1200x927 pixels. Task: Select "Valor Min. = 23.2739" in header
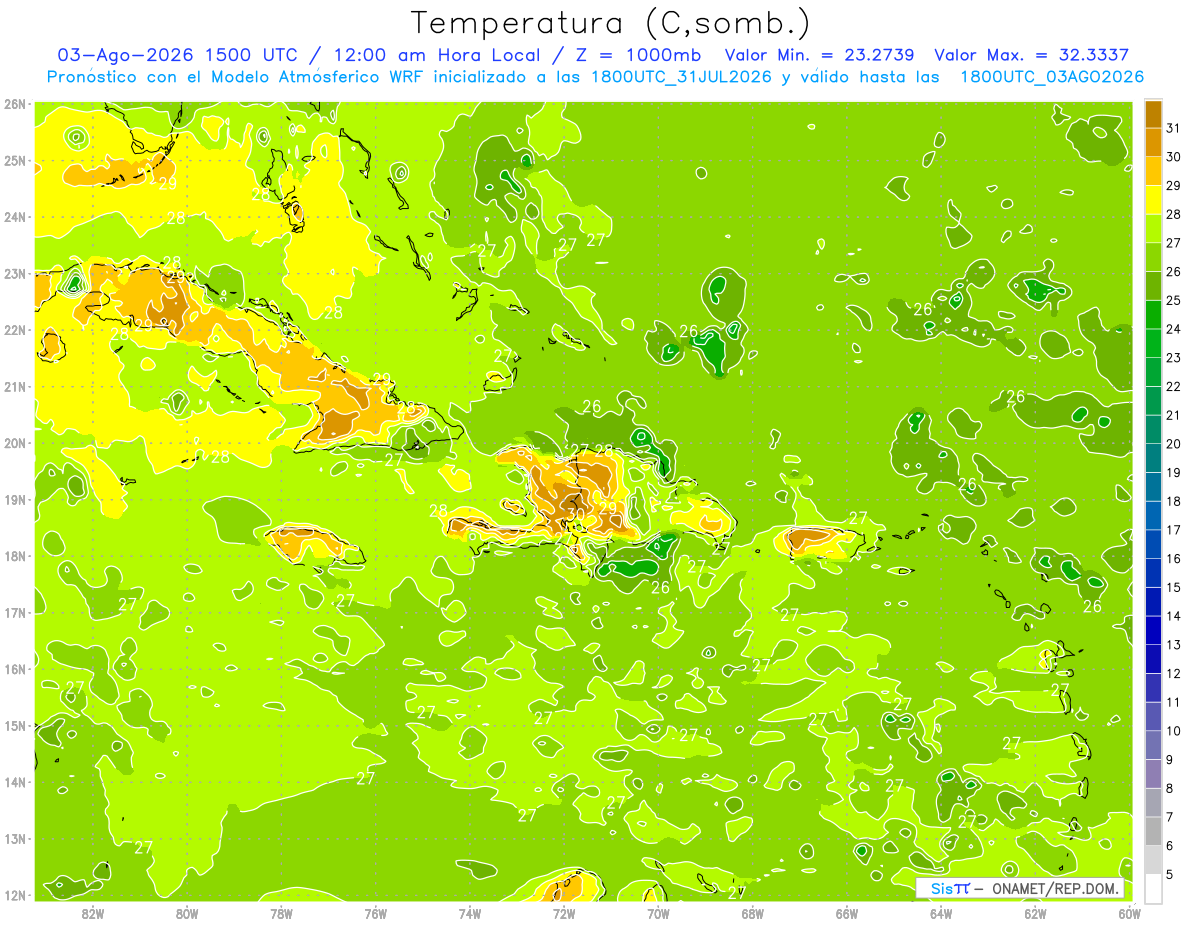(821, 55)
